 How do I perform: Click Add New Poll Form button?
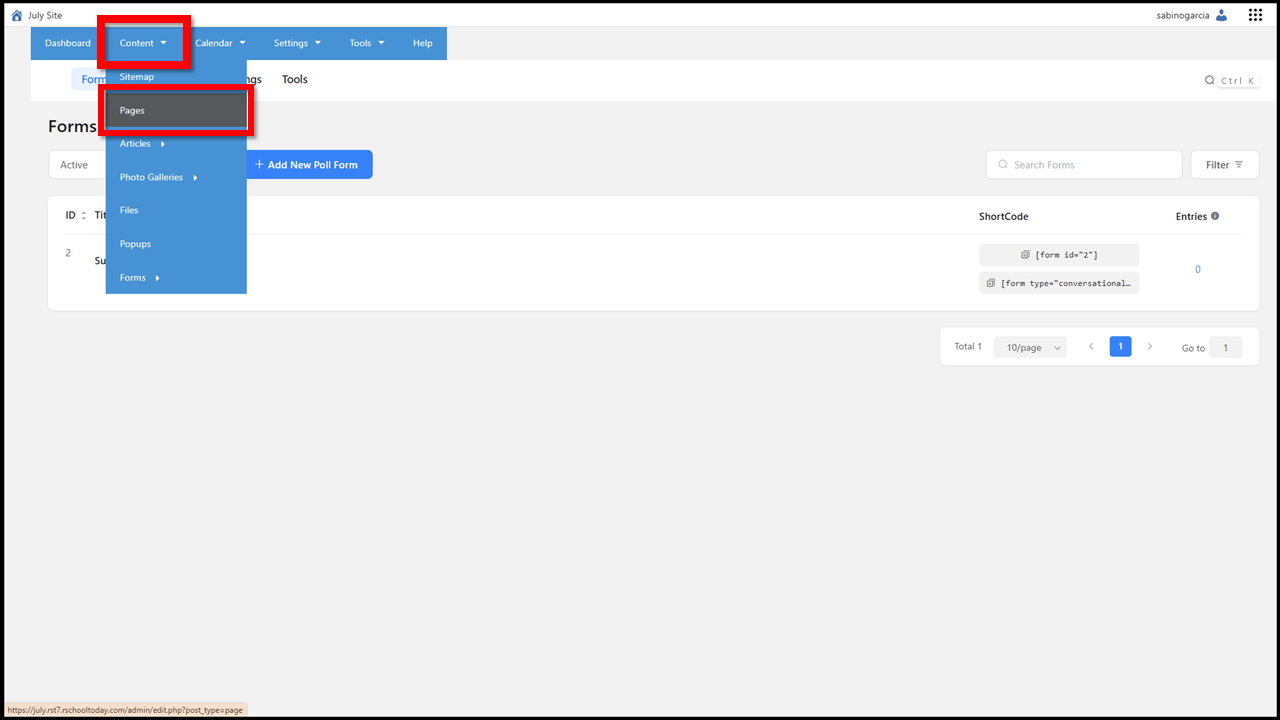click(x=309, y=165)
